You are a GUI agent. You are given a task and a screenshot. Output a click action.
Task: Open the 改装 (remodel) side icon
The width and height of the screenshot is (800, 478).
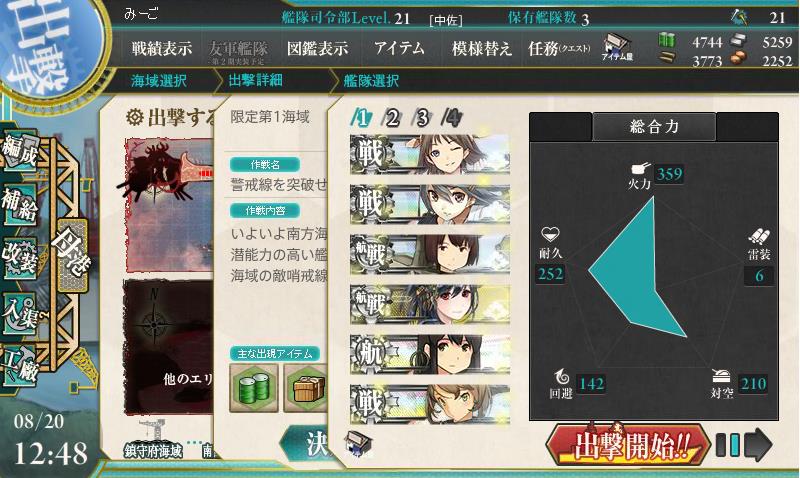tap(20, 259)
